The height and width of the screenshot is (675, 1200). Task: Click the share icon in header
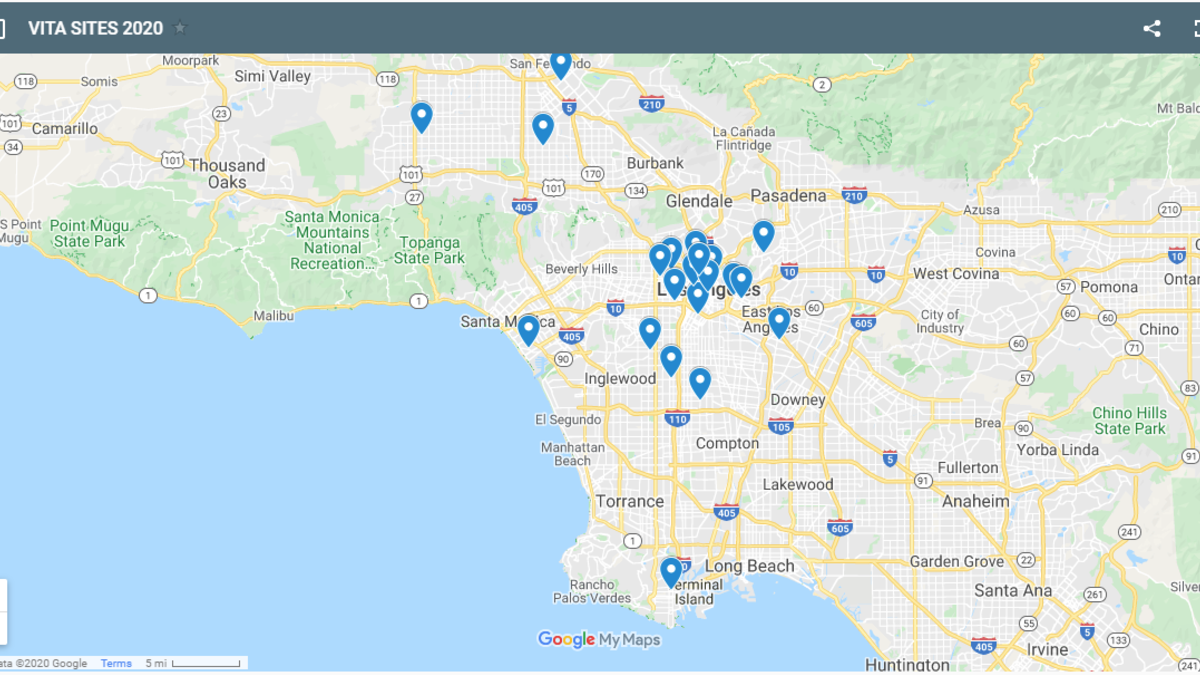coord(1152,29)
